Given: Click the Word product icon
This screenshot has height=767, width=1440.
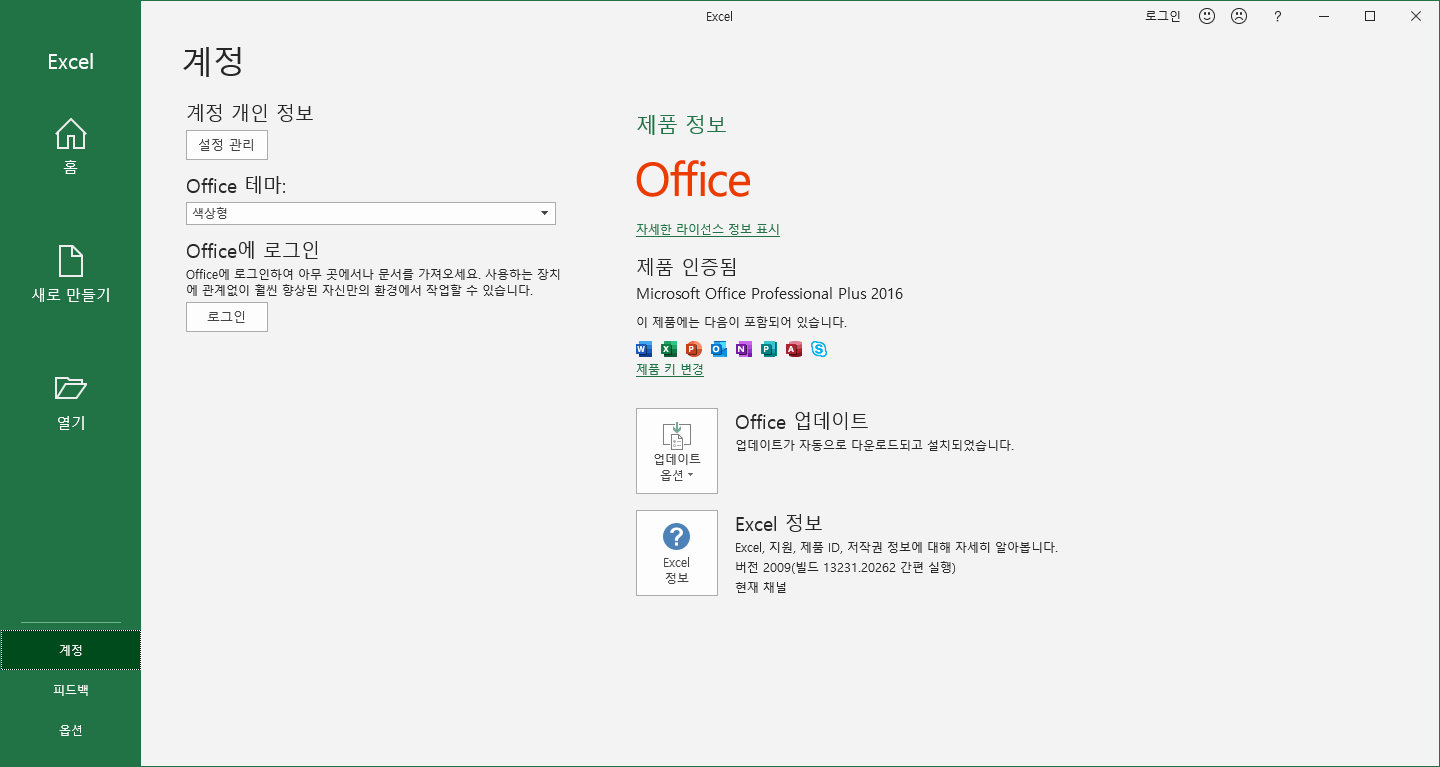Looking at the screenshot, I should 644,349.
